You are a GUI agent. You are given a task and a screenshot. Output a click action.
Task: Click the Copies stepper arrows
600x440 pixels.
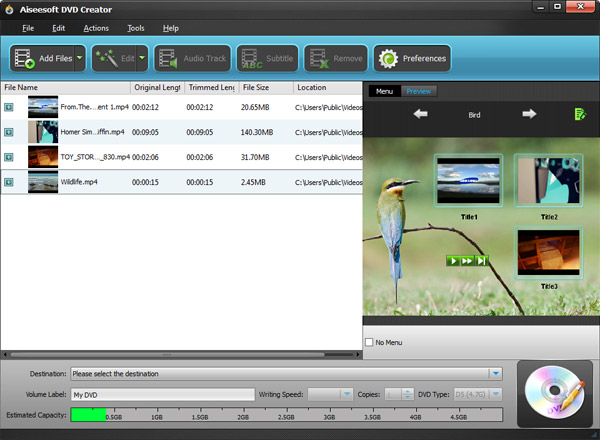[x=408, y=394]
